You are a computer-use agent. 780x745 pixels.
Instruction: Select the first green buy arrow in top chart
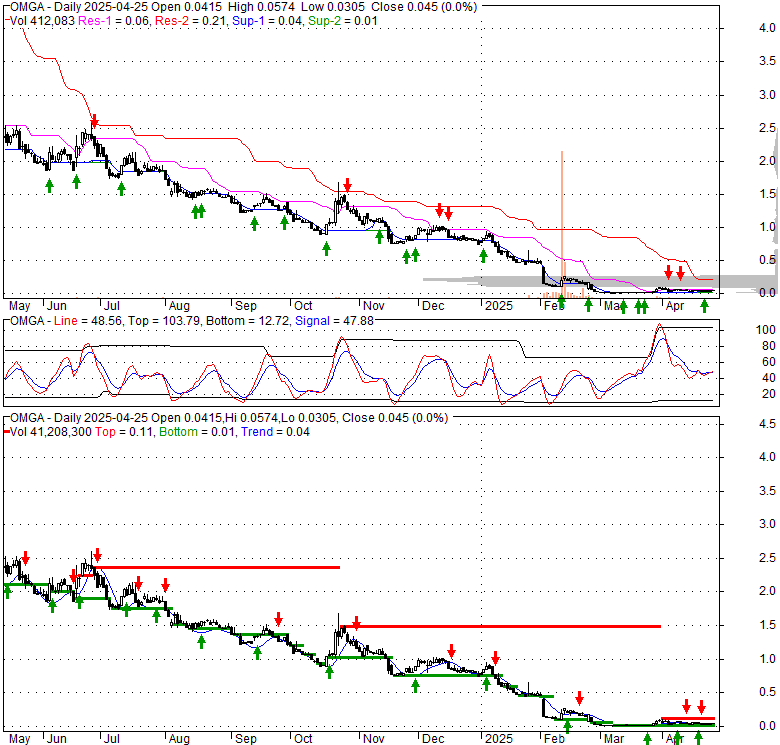[49, 185]
